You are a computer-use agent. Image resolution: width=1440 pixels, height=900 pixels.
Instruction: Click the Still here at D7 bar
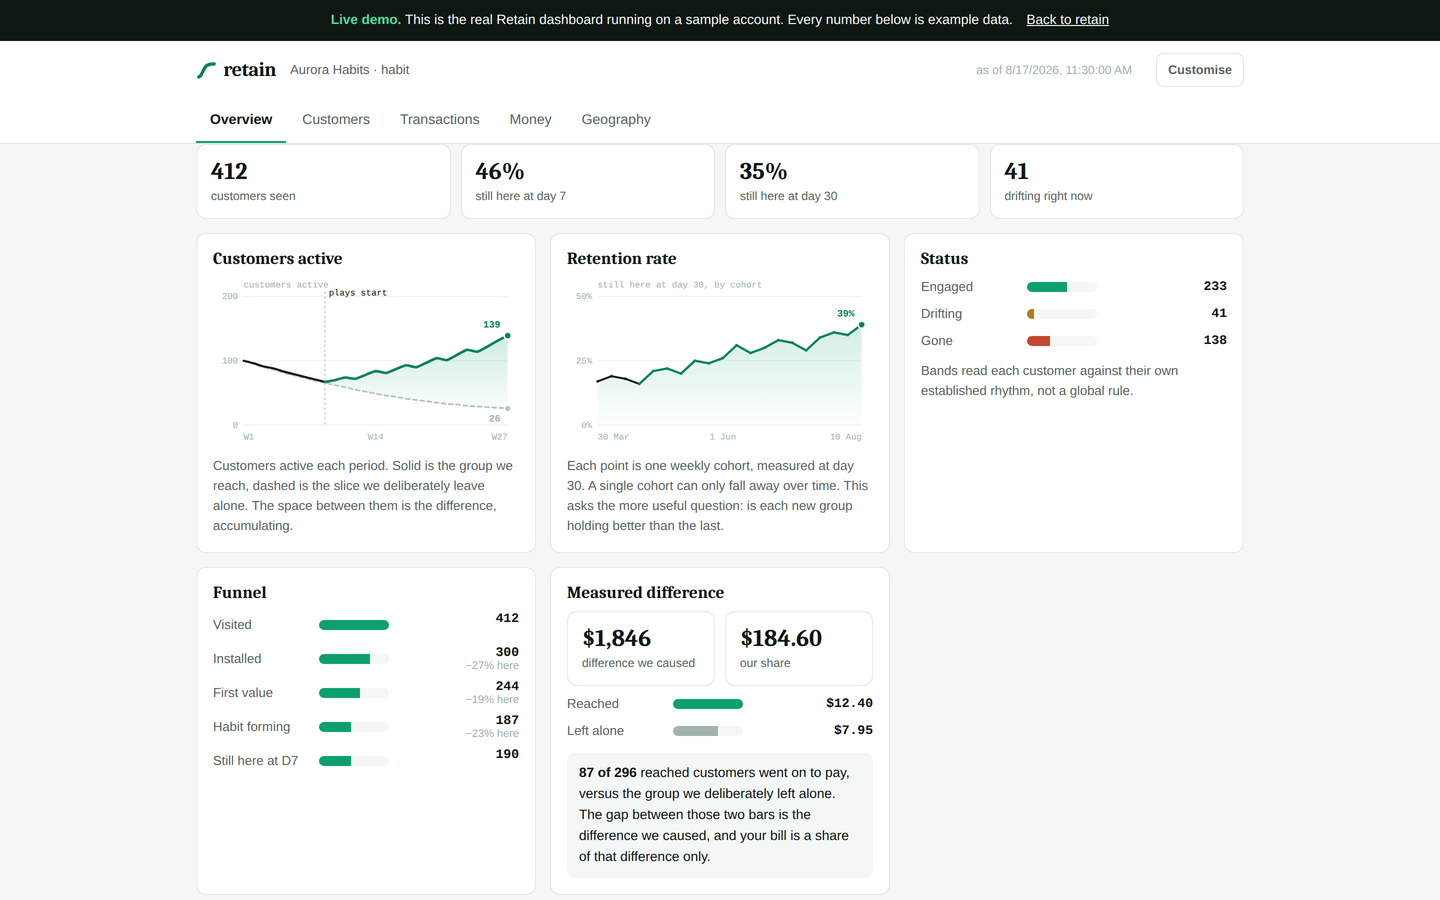click(x=354, y=761)
